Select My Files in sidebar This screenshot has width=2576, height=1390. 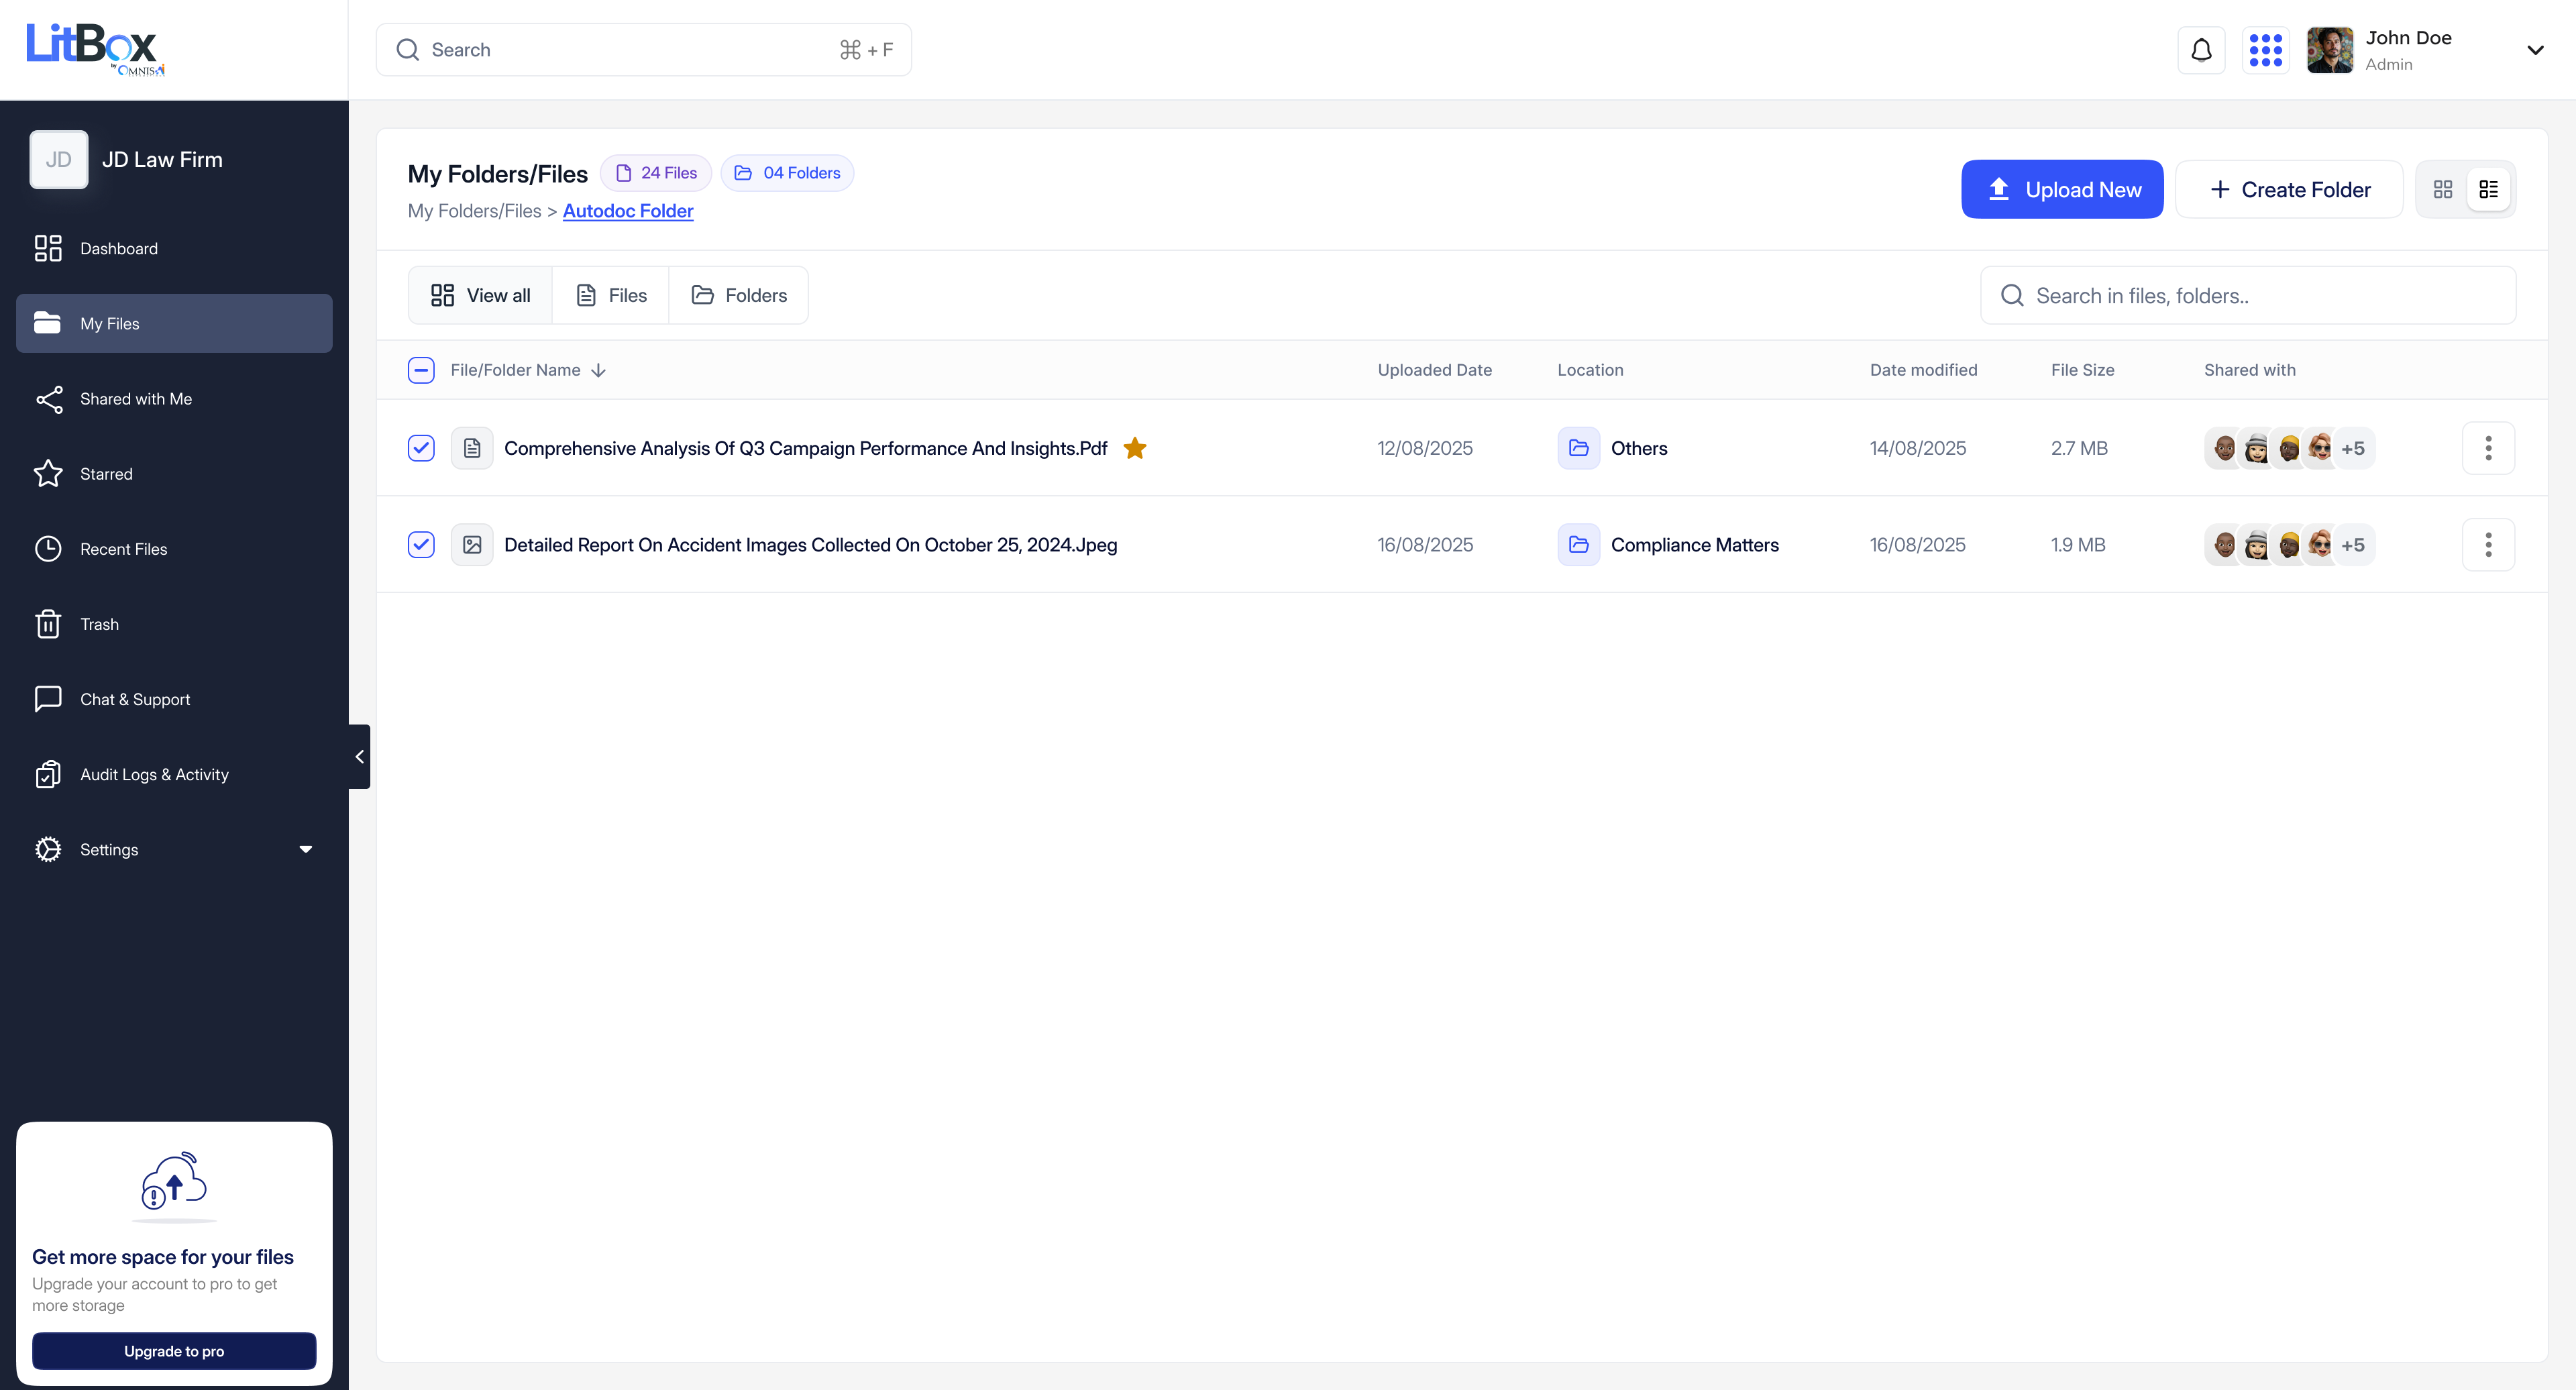pos(174,323)
